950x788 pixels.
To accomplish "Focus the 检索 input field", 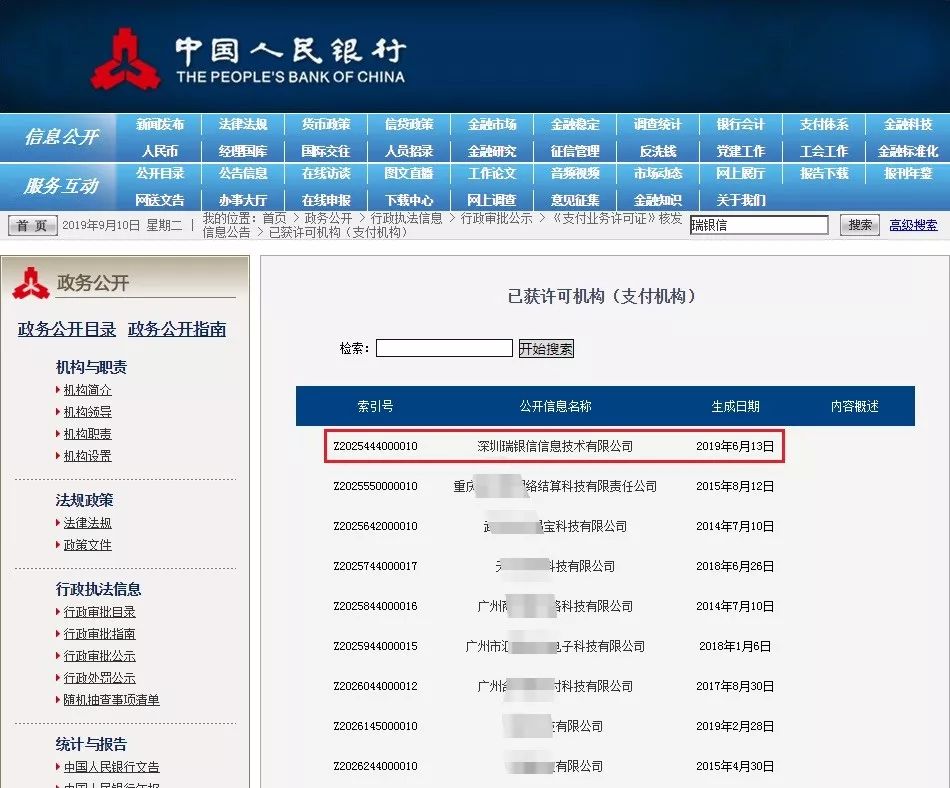I will click(444, 348).
